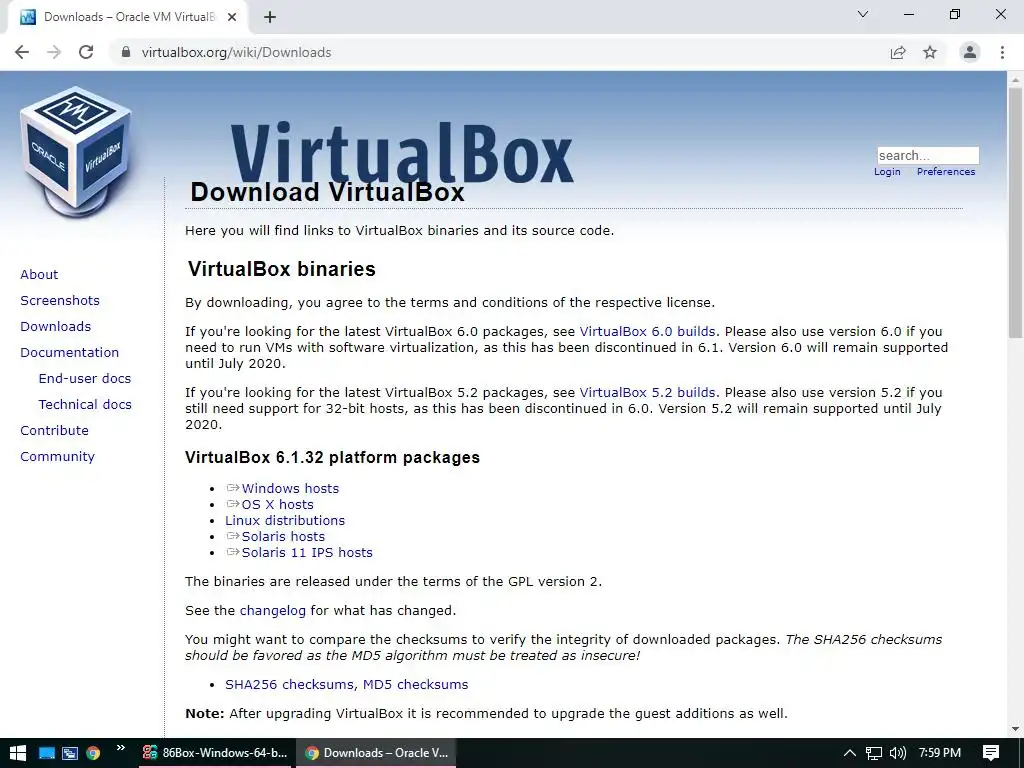Open the volume speaker tray icon
This screenshot has height=768, width=1024.
tap(899, 753)
